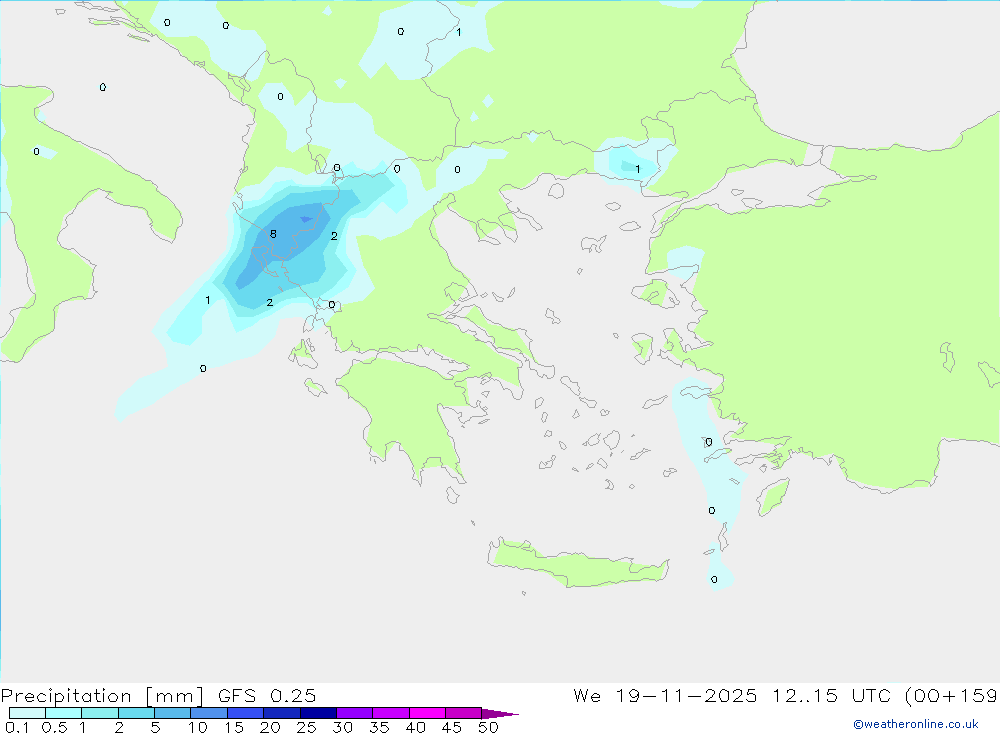
Task: Click the '0.1' legend scale label
Action: point(17,727)
